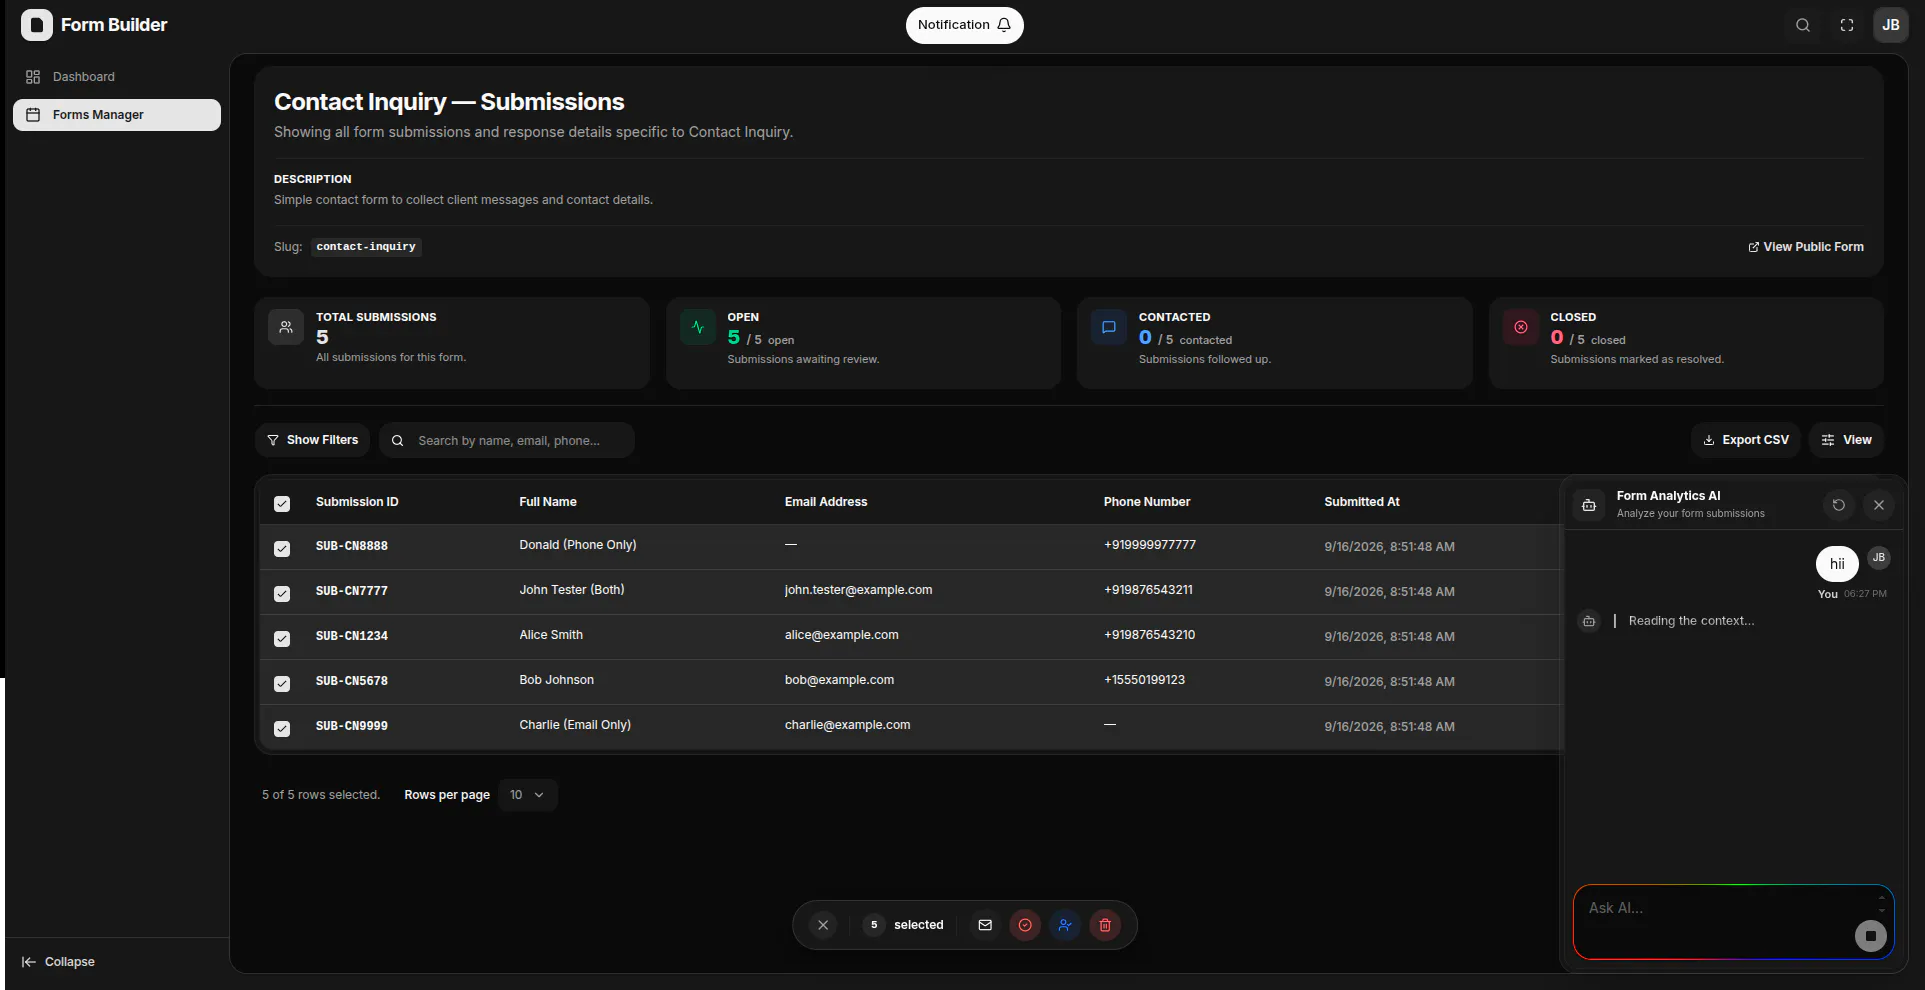Viewport: 1925px width, 990px height.
Task: Toggle fullscreen with the expand icon
Action: pos(1847,25)
